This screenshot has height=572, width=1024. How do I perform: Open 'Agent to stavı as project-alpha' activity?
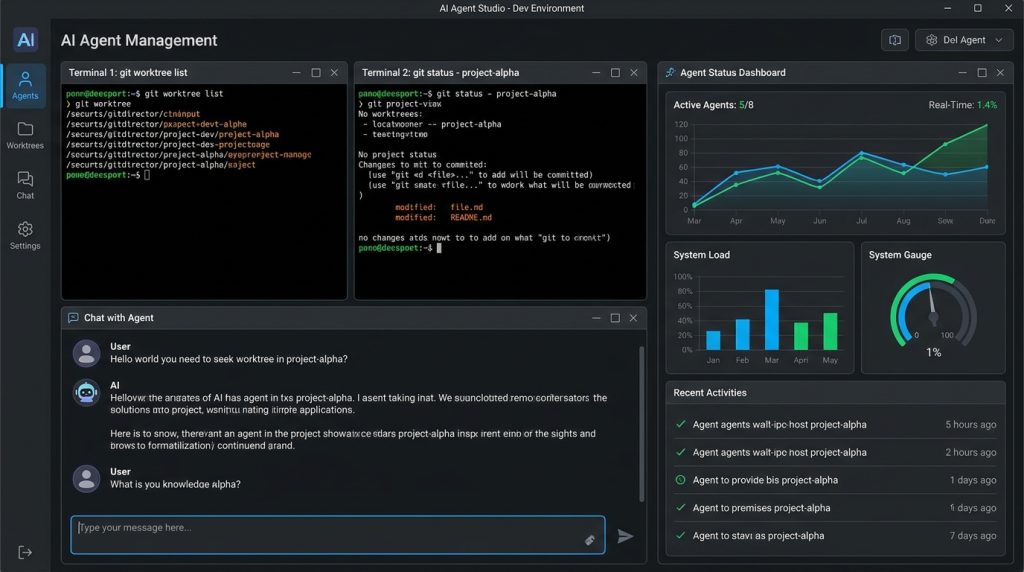[x=835, y=535]
